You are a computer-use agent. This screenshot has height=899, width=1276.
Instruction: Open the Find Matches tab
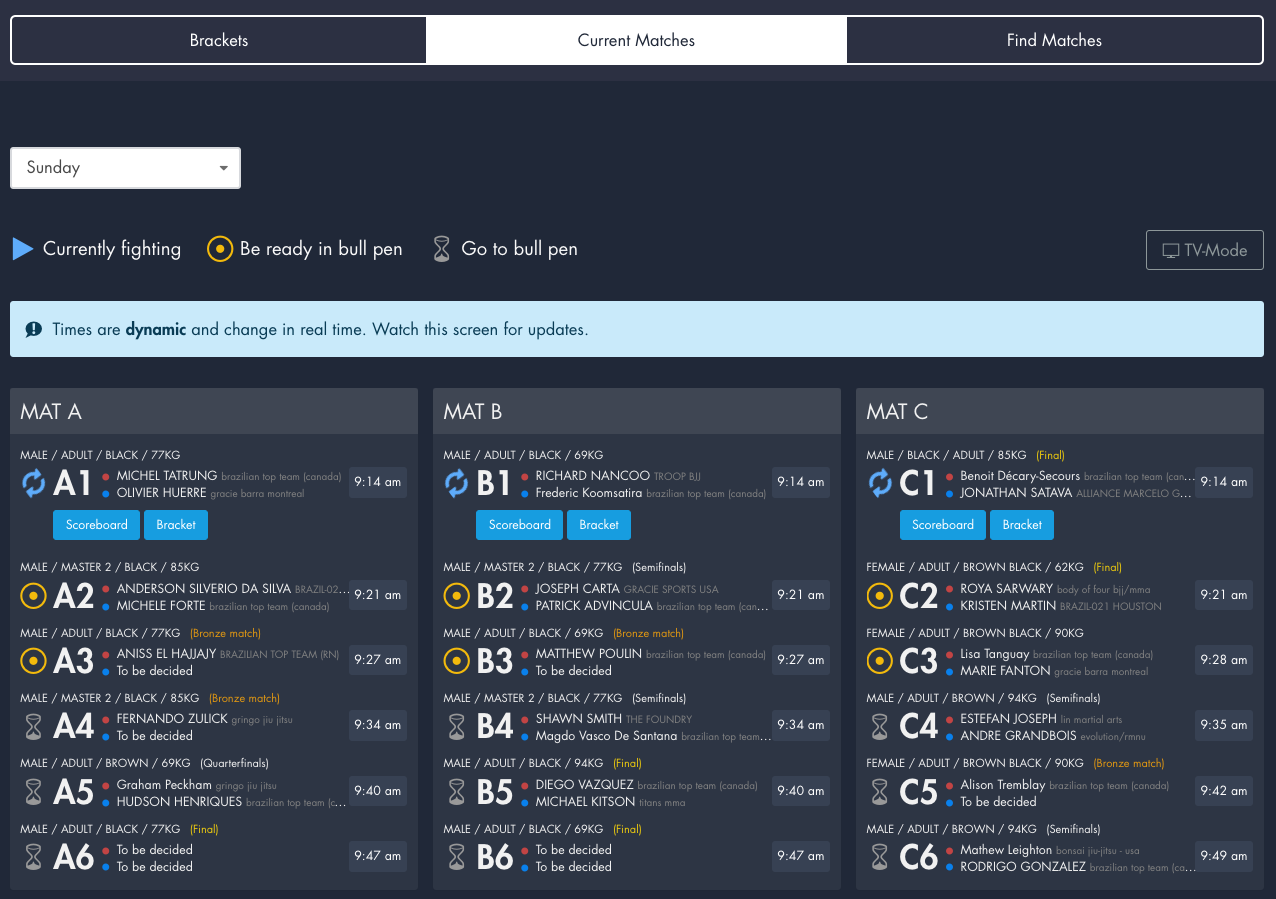pyautogui.click(x=1054, y=40)
